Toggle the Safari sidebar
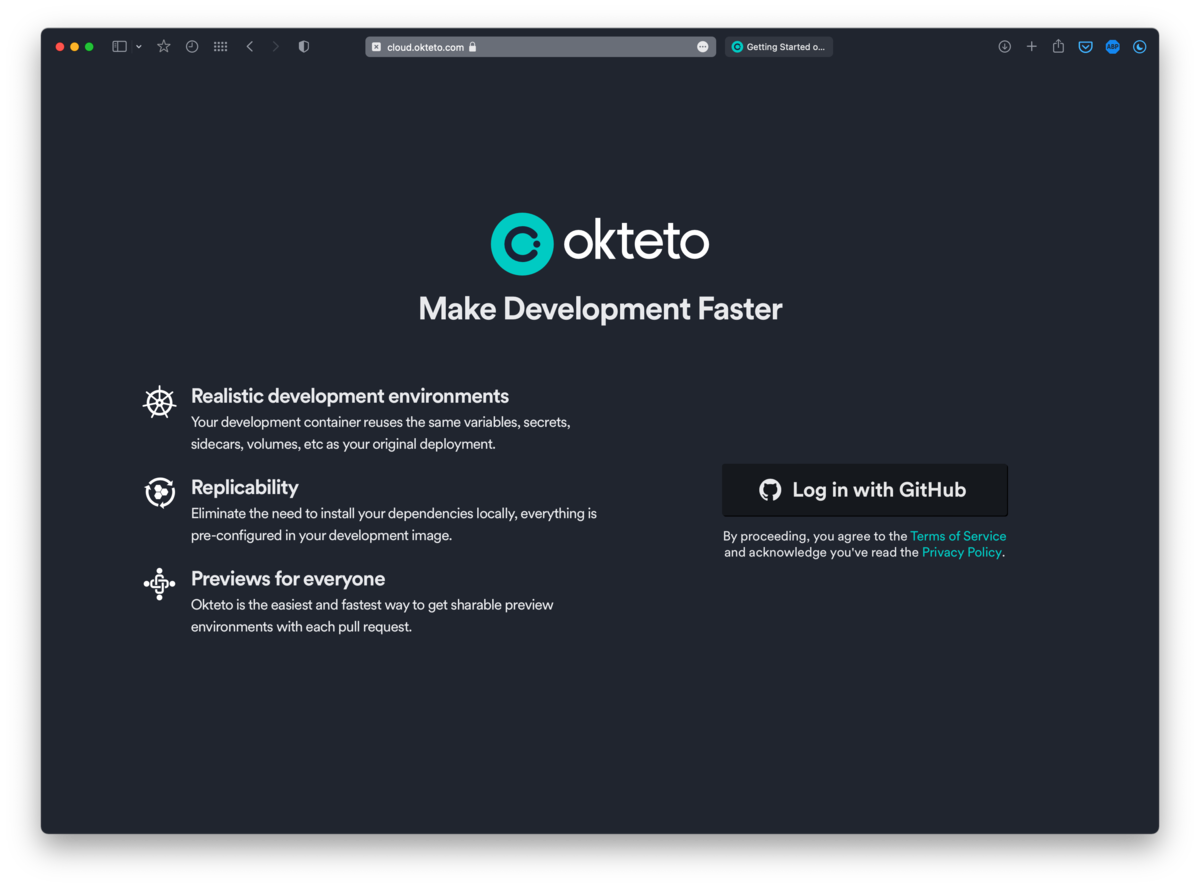 pos(119,47)
